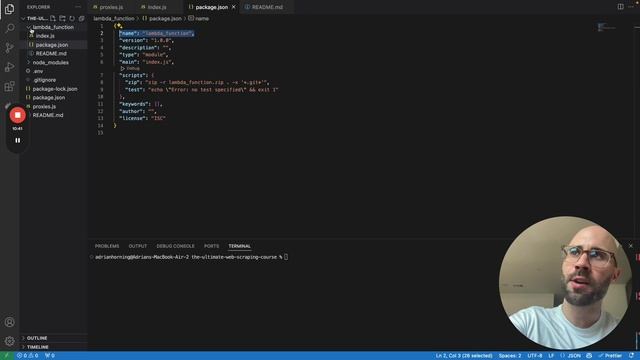Viewport: 640px width, 360px height.
Task: Close the package.json editor tab
Action: (233, 7)
